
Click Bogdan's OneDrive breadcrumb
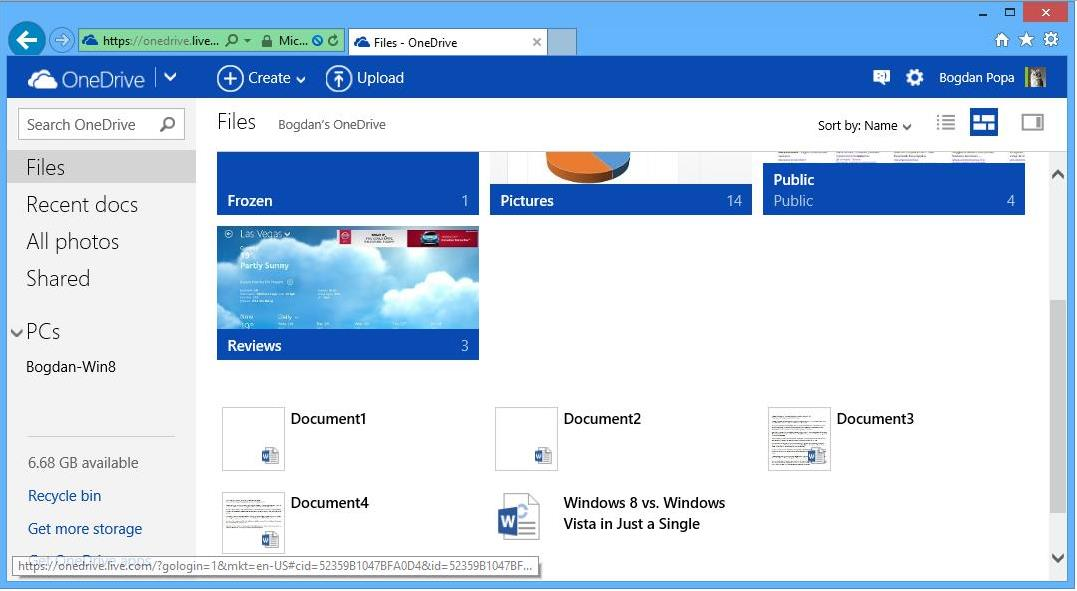tap(332, 124)
